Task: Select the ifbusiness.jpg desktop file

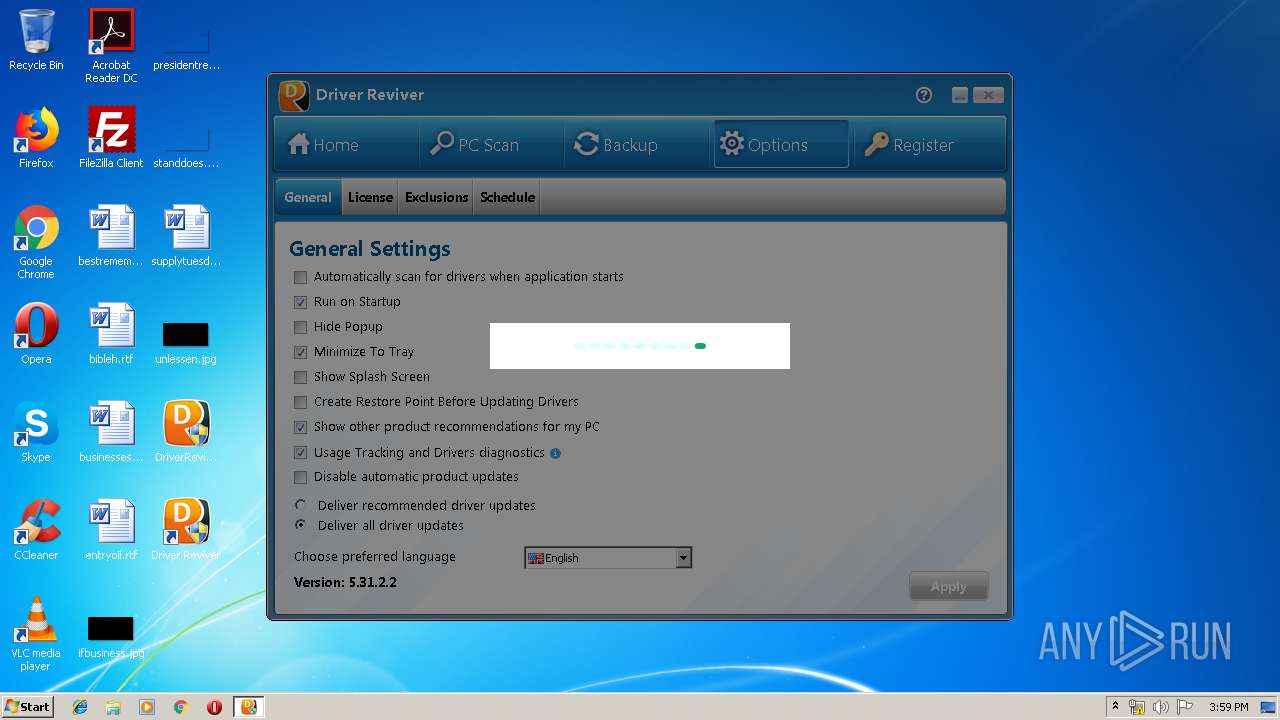Action: (111, 637)
